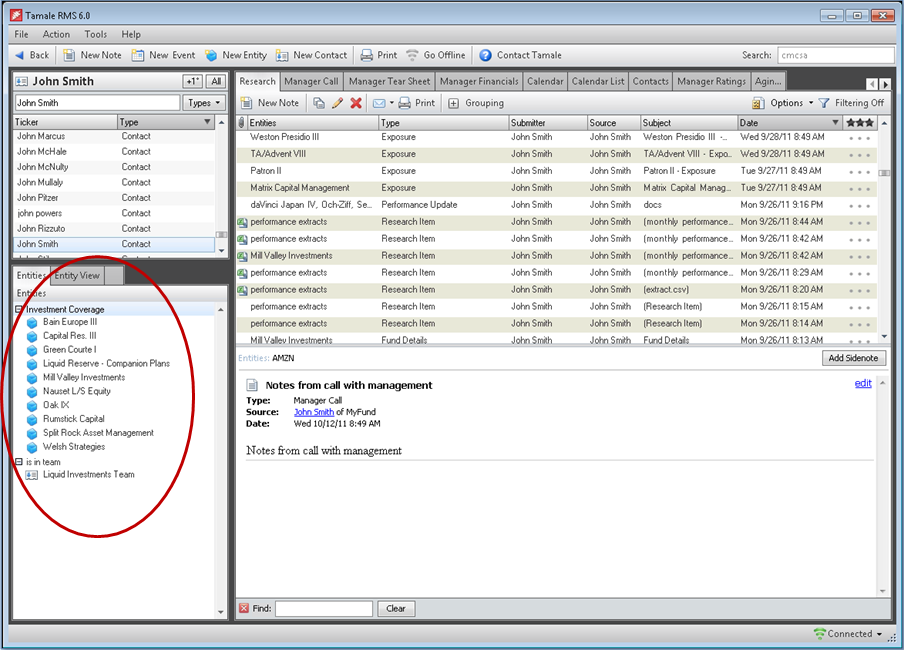Focus the Search field
Image resolution: width=904 pixels, height=650 pixels.
[835, 55]
